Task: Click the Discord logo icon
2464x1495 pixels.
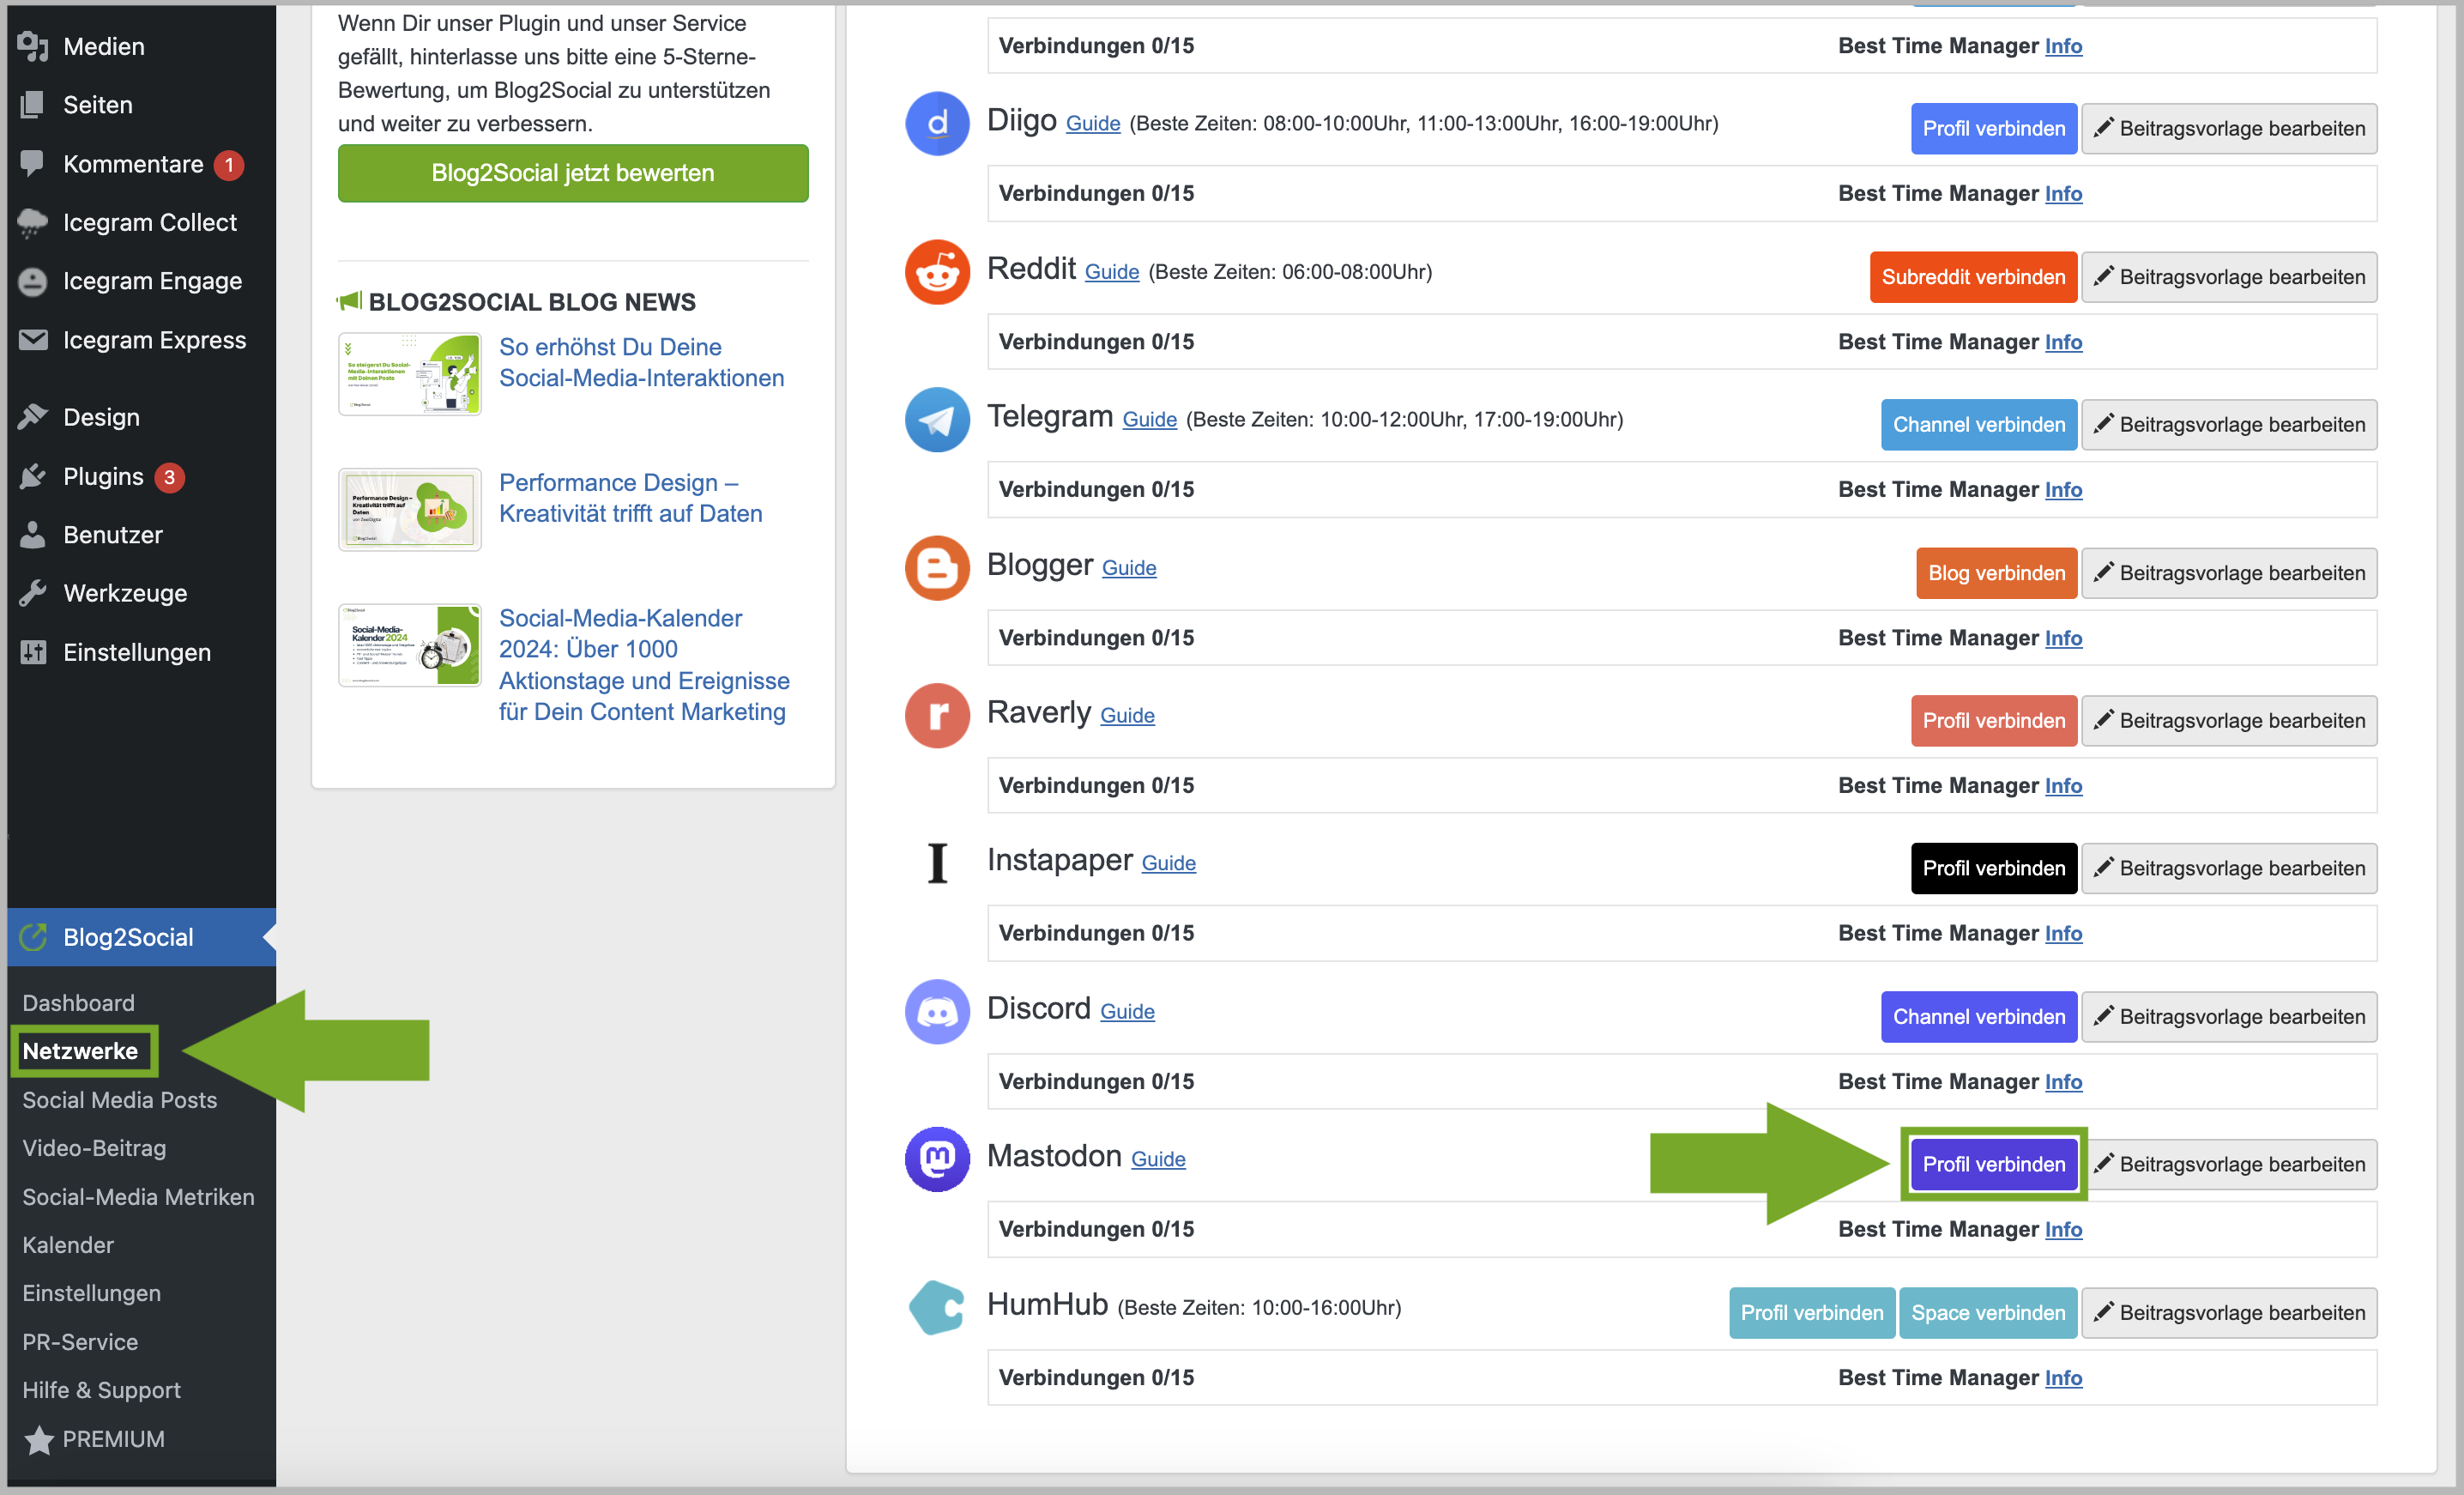Action: (x=937, y=1012)
